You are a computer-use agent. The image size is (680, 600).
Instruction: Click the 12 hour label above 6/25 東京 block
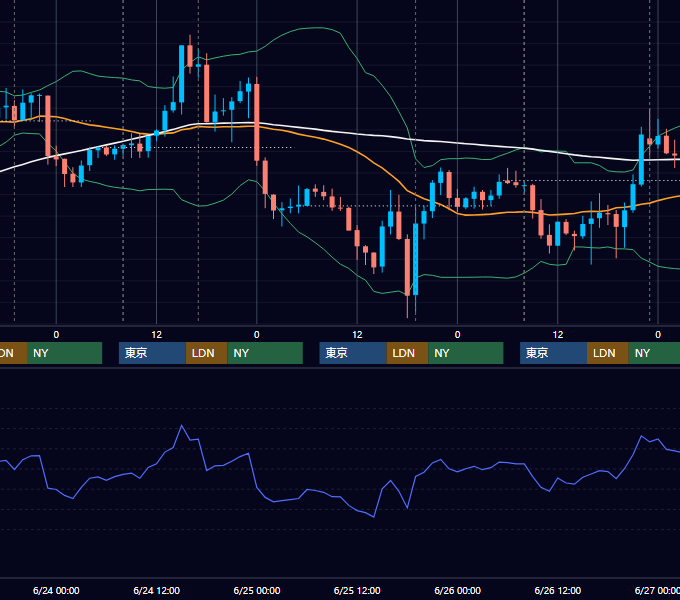pos(357,335)
